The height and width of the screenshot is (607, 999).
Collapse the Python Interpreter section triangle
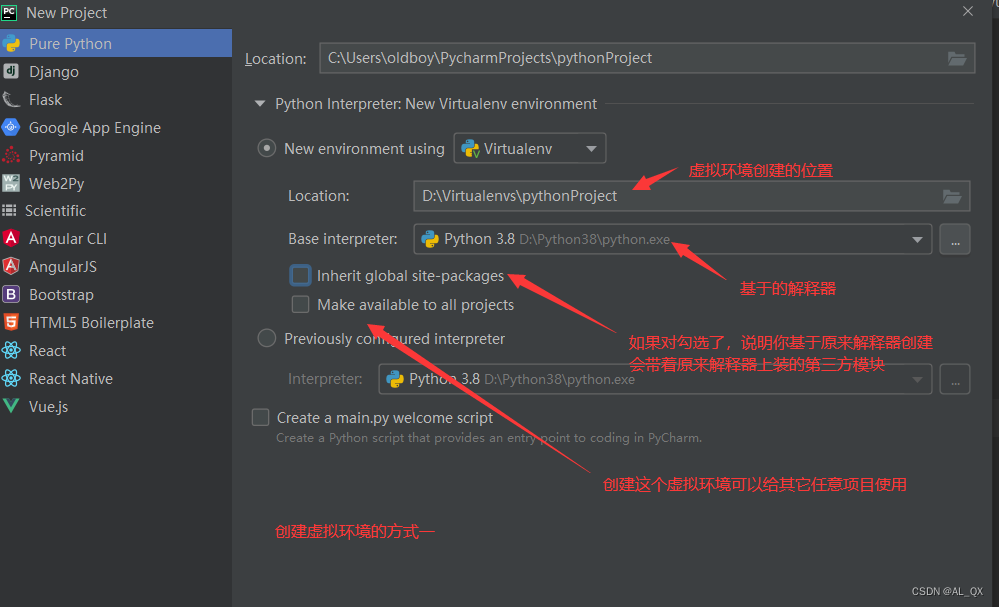(x=260, y=103)
